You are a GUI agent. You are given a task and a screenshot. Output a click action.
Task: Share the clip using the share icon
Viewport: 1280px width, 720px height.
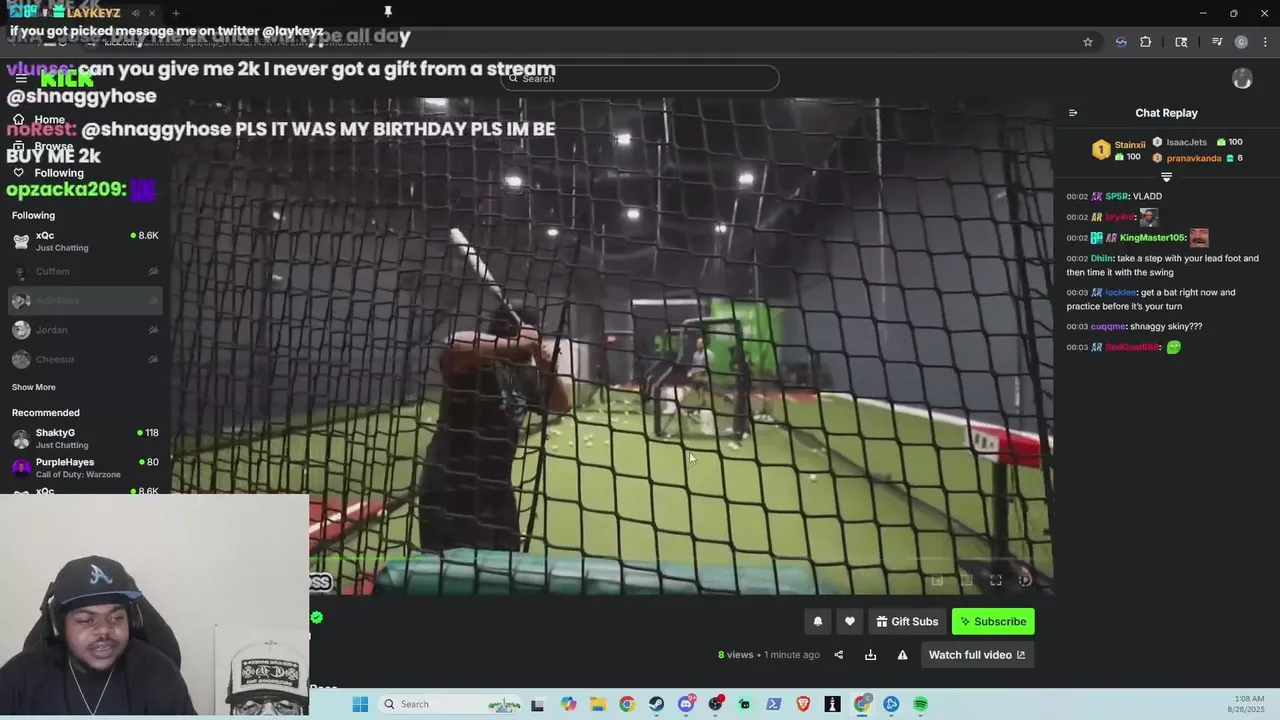pyautogui.click(x=839, y=655)
